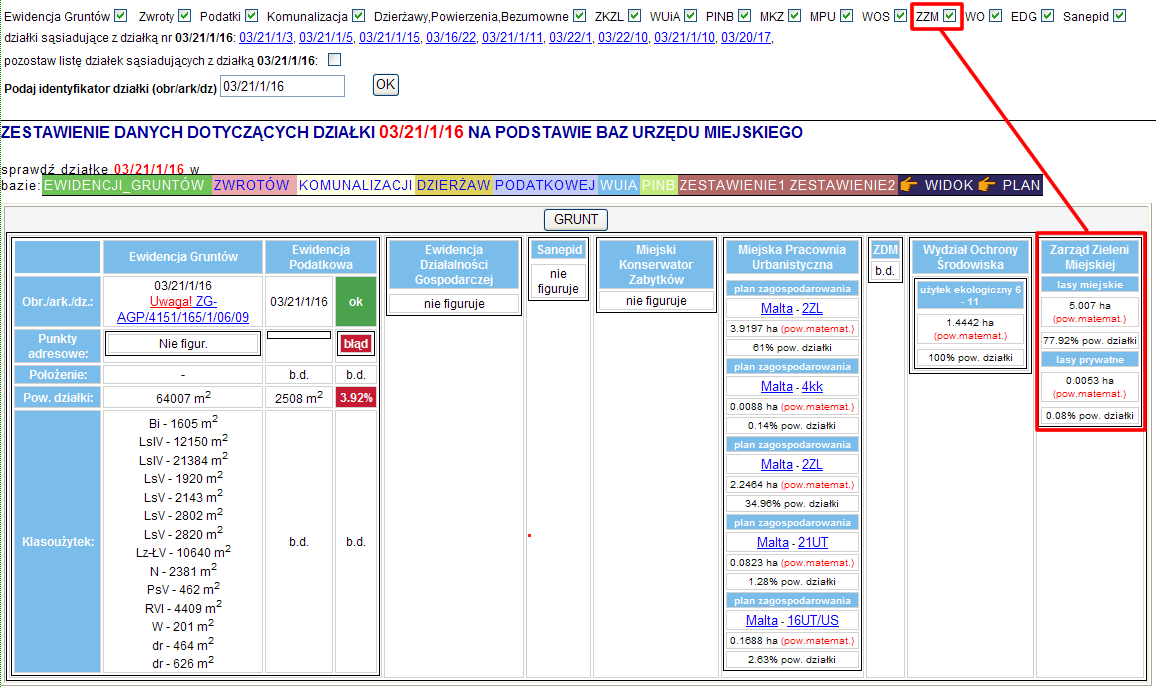The image size is (1156, 688).
Task: Toggle the Ewidencja Gruntów checkbox
Action: tap(121, 16)
